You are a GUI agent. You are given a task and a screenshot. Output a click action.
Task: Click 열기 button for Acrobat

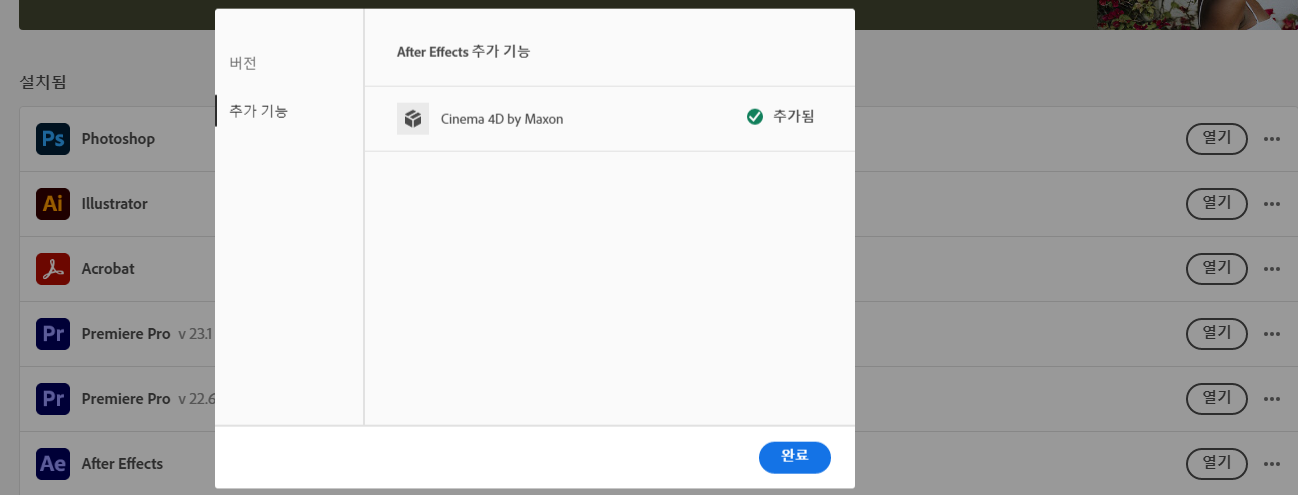[x=1216, y=269]
